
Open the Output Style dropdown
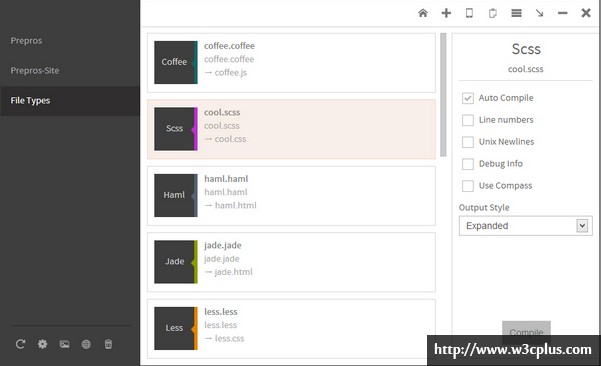coord(525,226)
